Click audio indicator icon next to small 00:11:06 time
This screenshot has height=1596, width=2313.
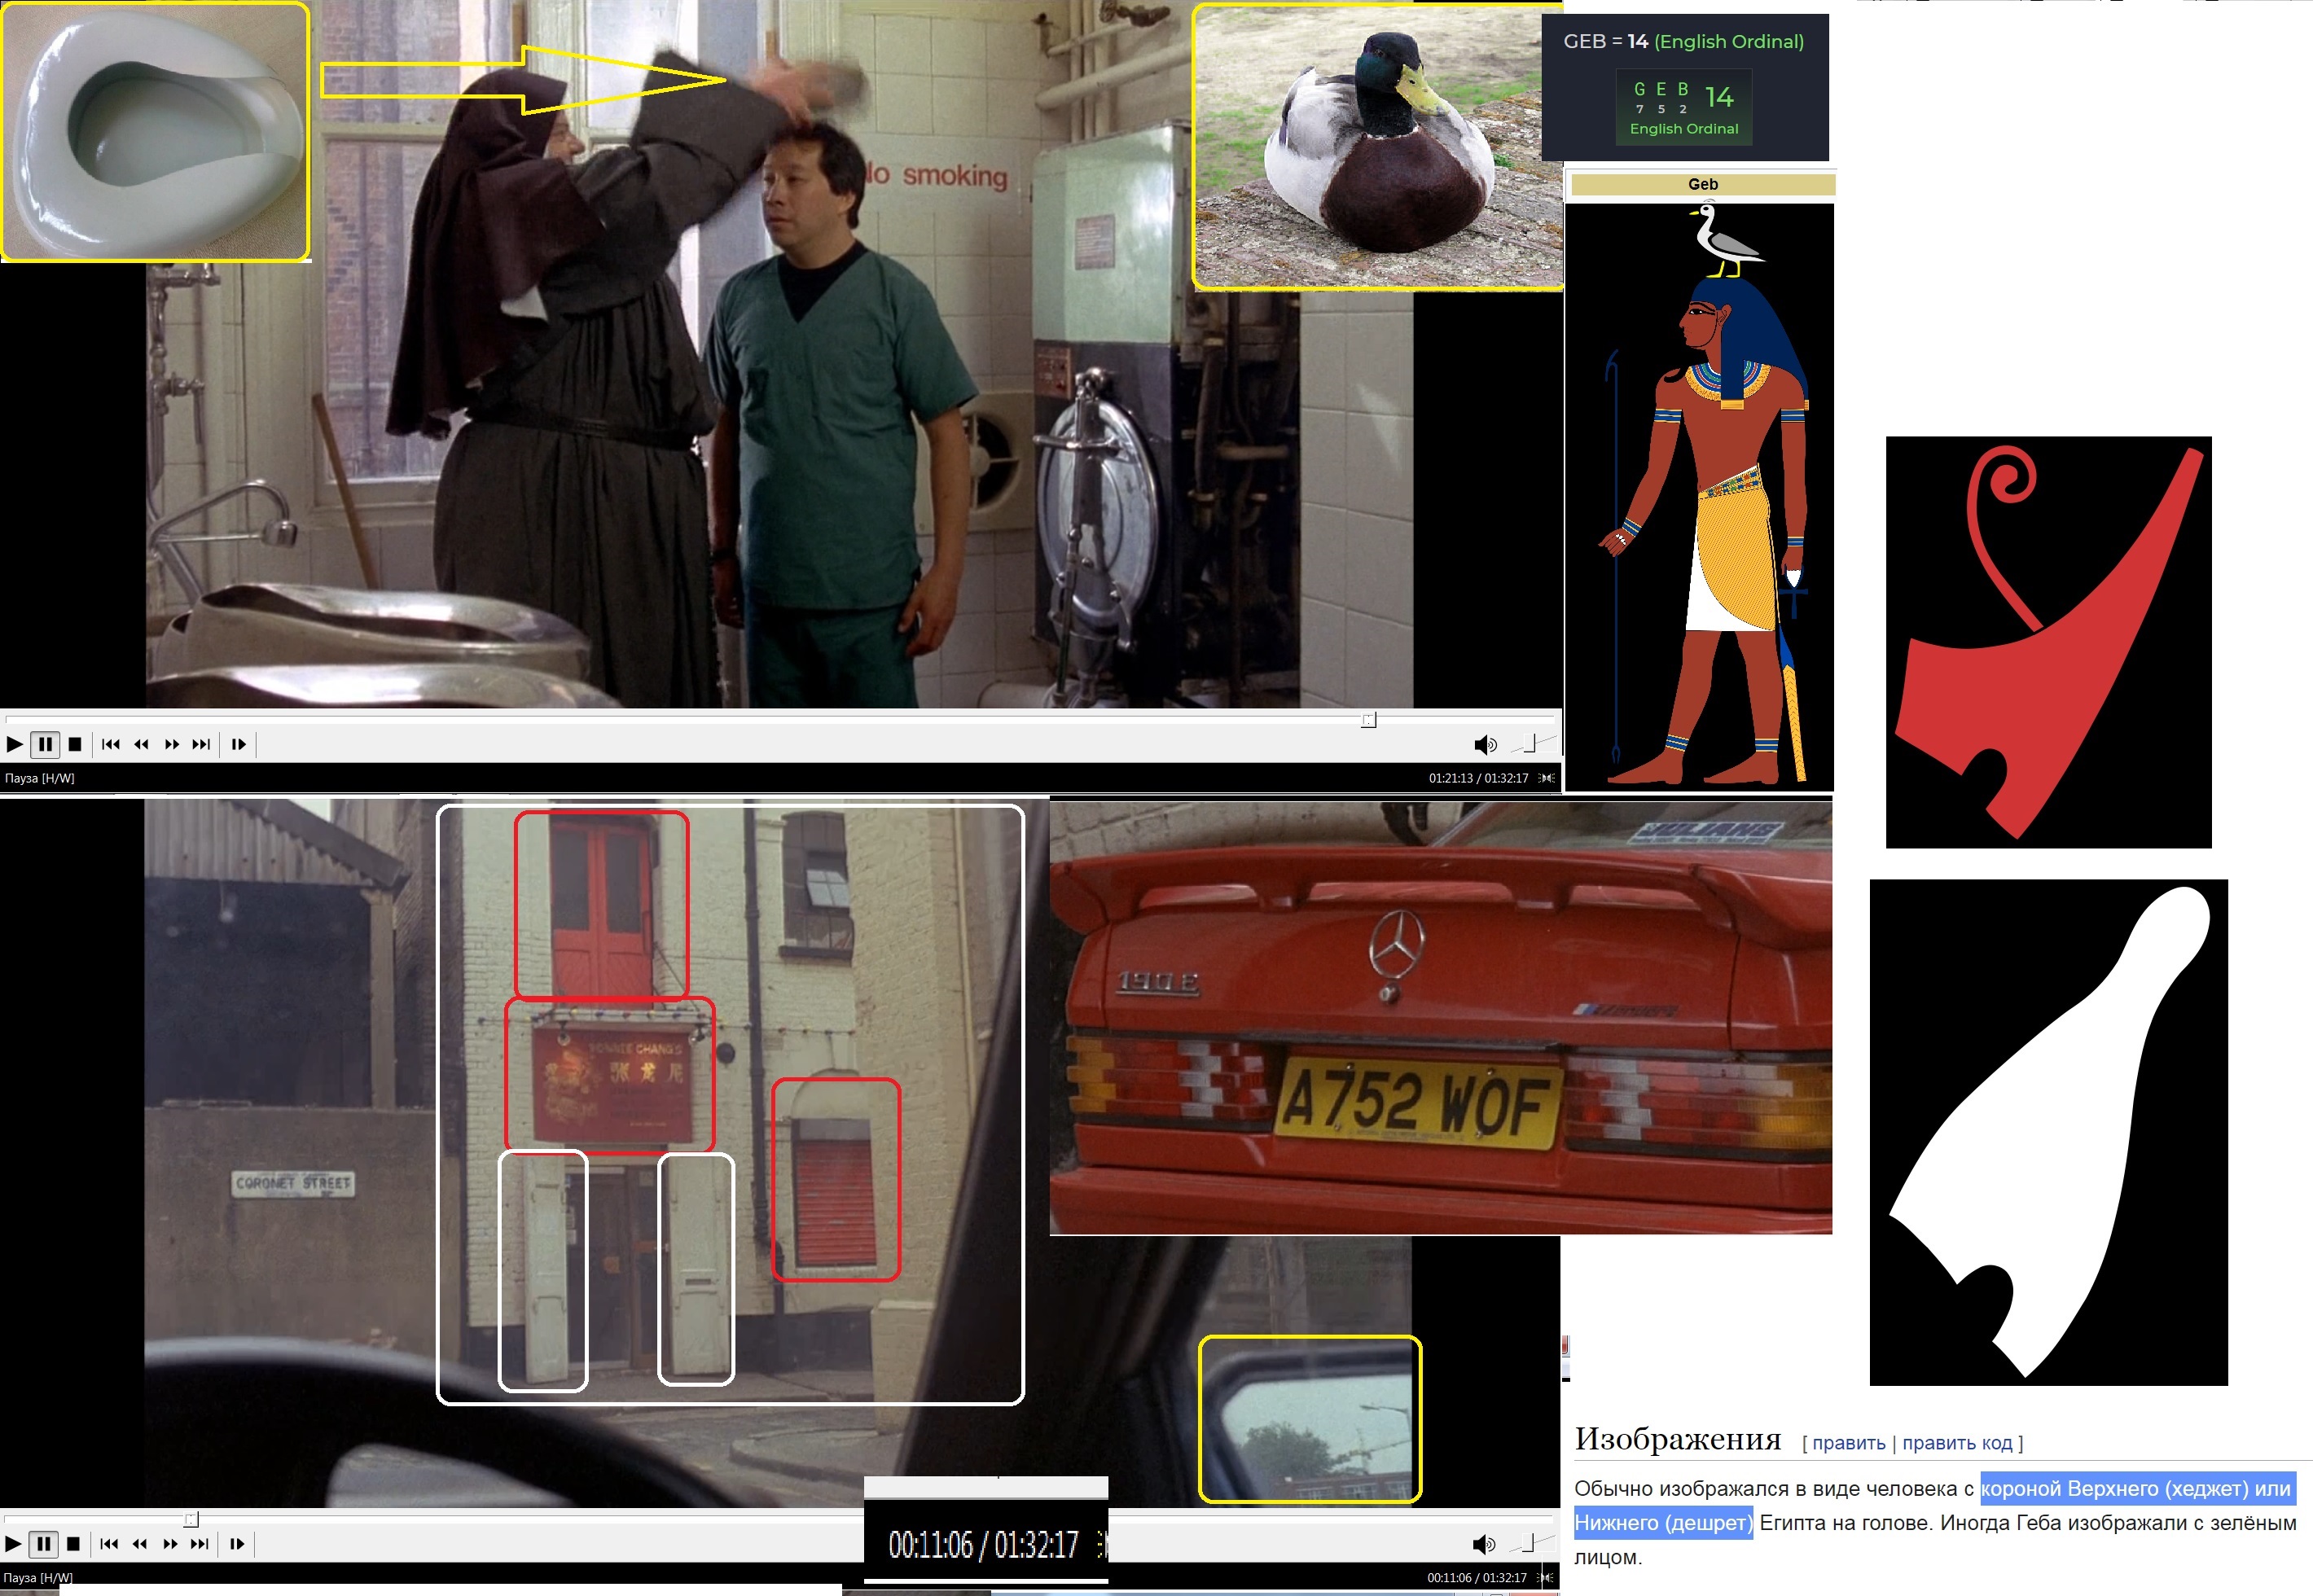(1546, 1578)
